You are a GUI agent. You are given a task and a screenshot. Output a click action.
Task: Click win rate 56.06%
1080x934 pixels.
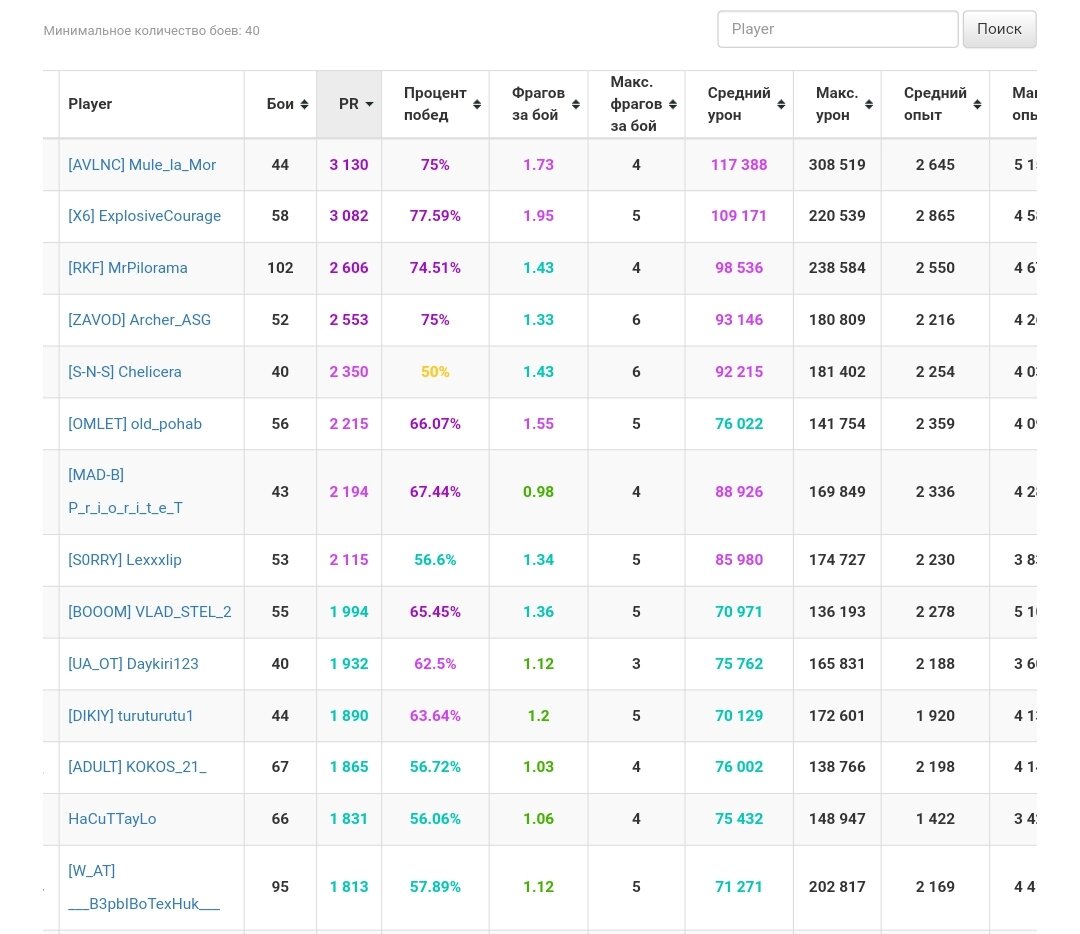point(435,818)
